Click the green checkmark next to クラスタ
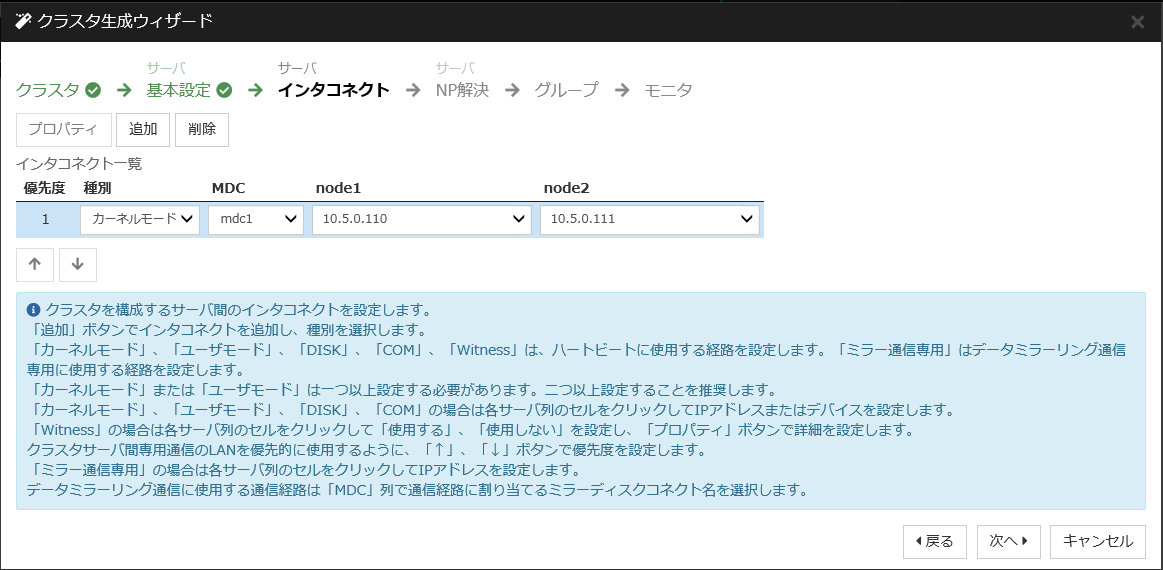 coord(93,90)
